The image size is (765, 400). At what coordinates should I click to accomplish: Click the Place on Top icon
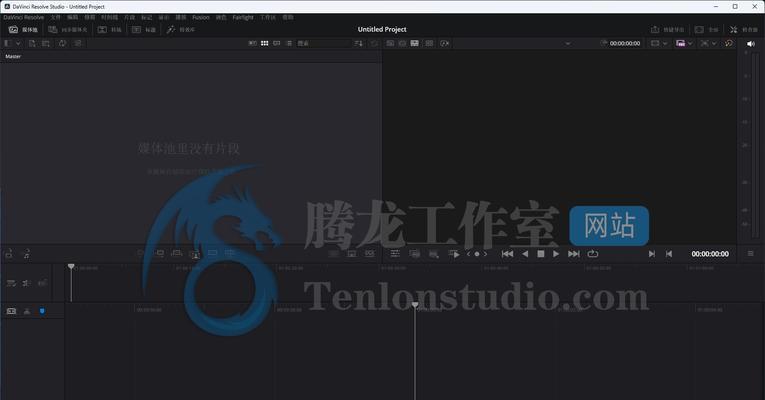pyautogui.click(x=212, y=253)
